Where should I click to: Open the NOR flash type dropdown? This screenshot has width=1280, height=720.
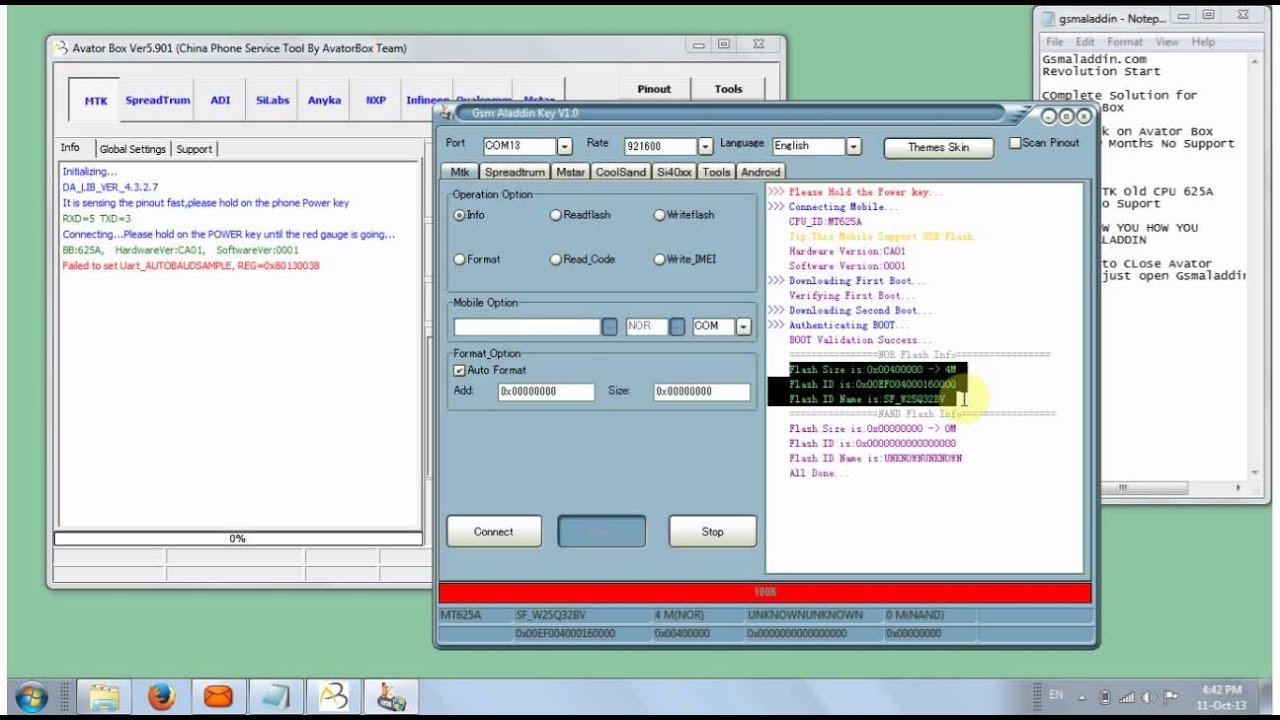pos(677,327)
